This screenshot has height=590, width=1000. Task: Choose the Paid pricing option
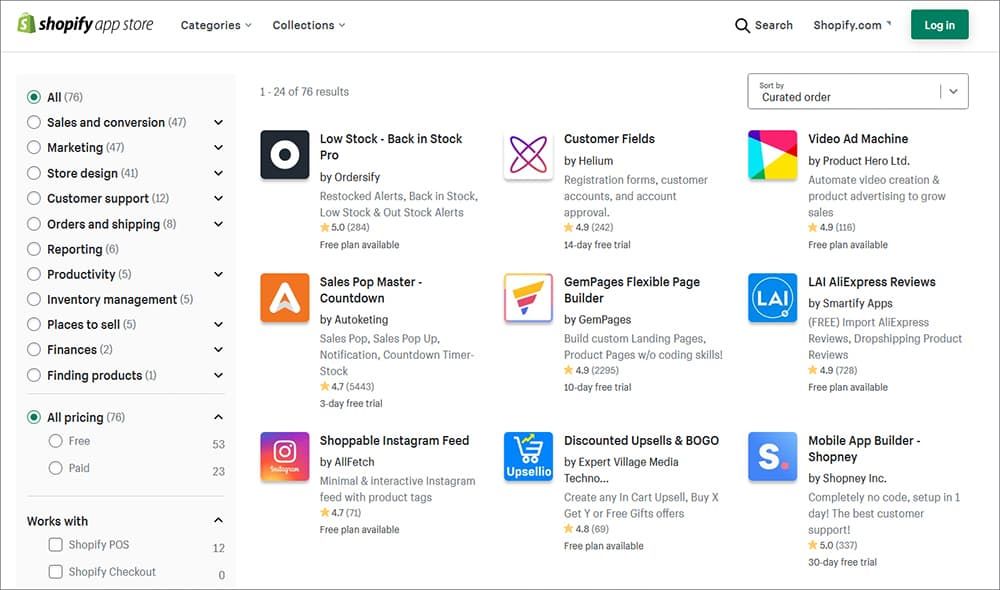click(x=55, y=468)
